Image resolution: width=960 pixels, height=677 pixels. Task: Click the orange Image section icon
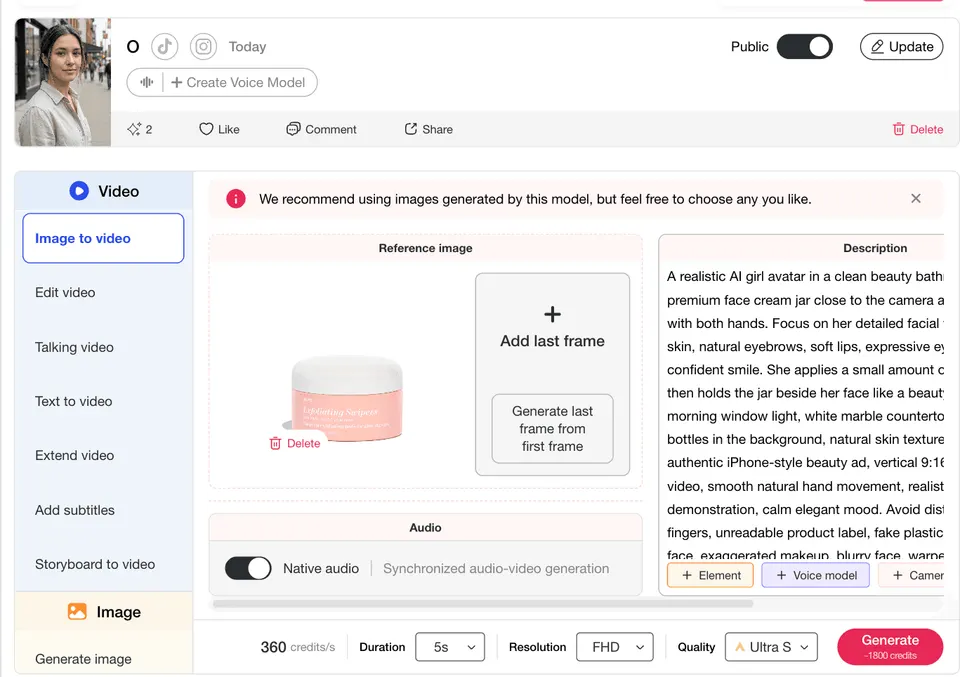[x=77, y=612]
